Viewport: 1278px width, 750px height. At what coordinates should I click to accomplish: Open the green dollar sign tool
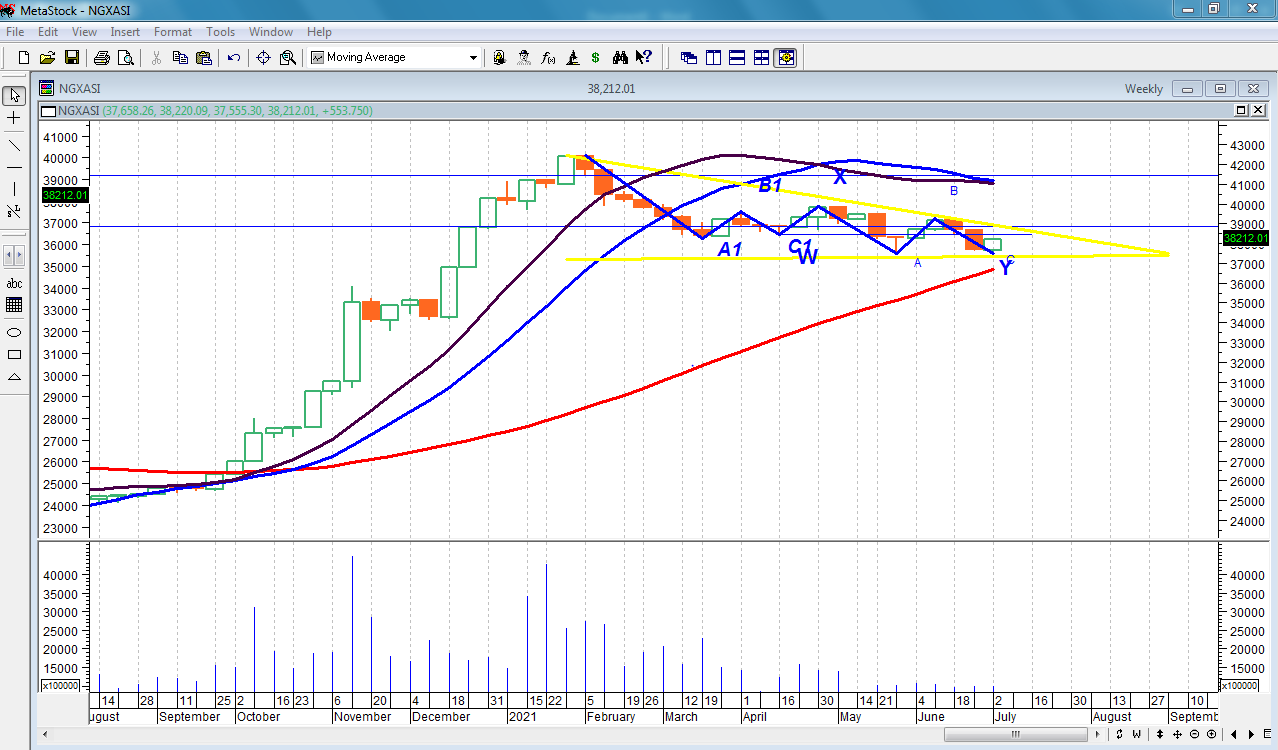tap(596, 58)
